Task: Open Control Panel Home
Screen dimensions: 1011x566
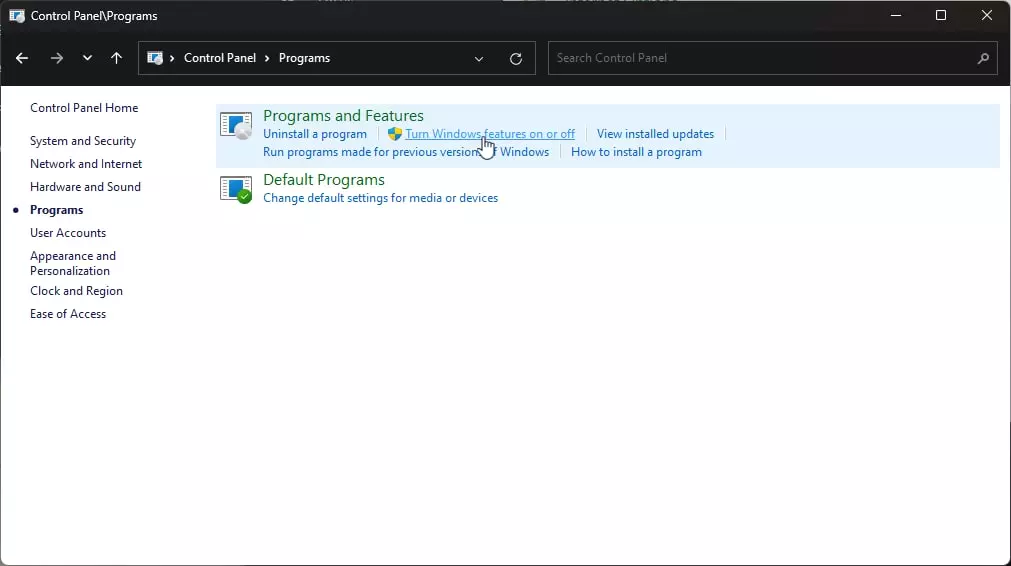Action: (x=84, y=108)
